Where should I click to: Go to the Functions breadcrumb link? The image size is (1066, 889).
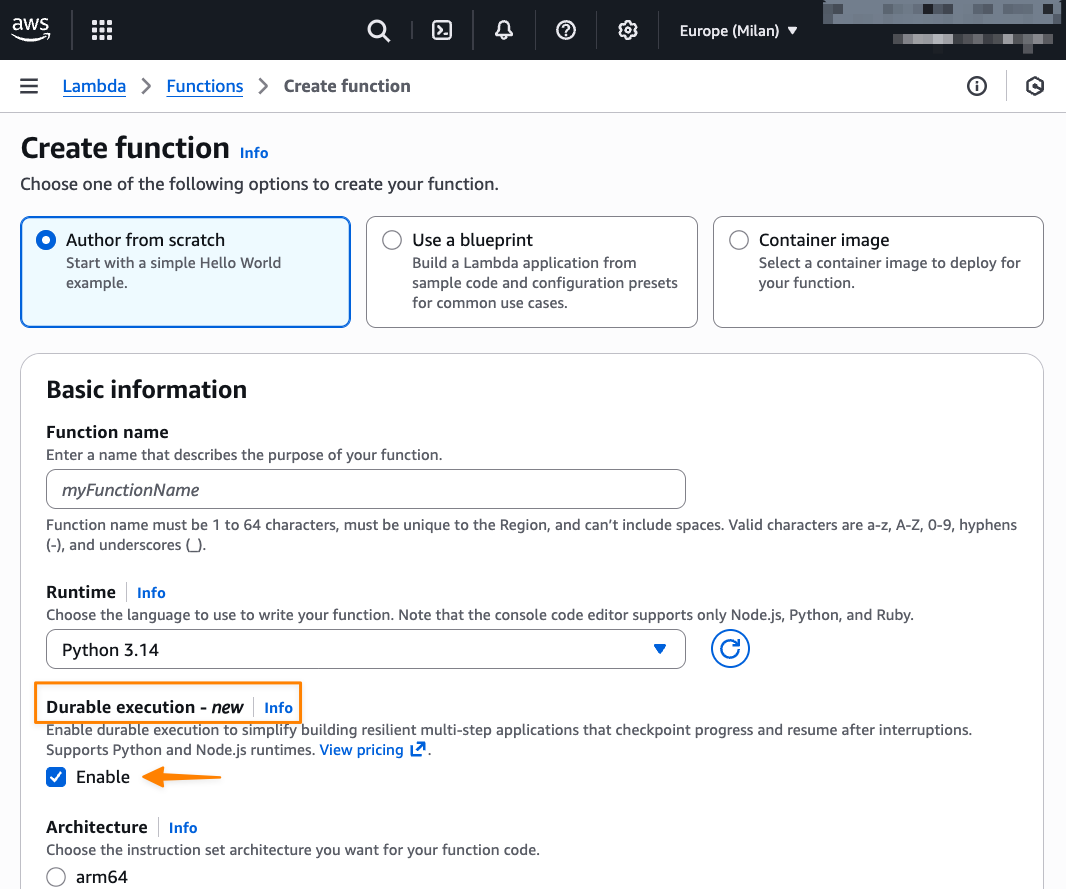point(204,86)
